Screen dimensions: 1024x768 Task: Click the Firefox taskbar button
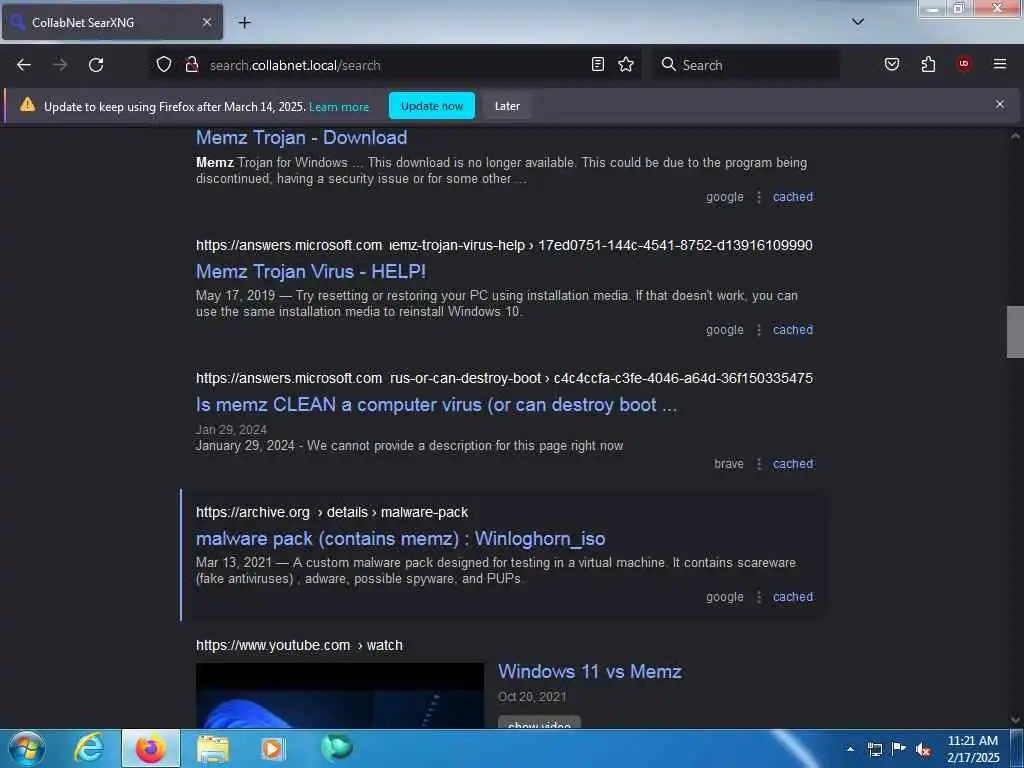tap(151, 748)
